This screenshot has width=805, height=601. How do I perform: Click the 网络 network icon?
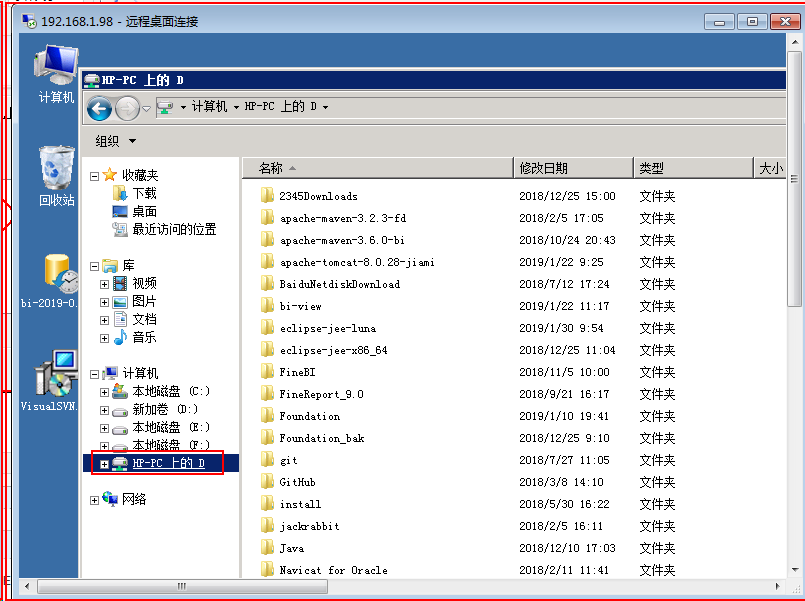pos(110,498)
